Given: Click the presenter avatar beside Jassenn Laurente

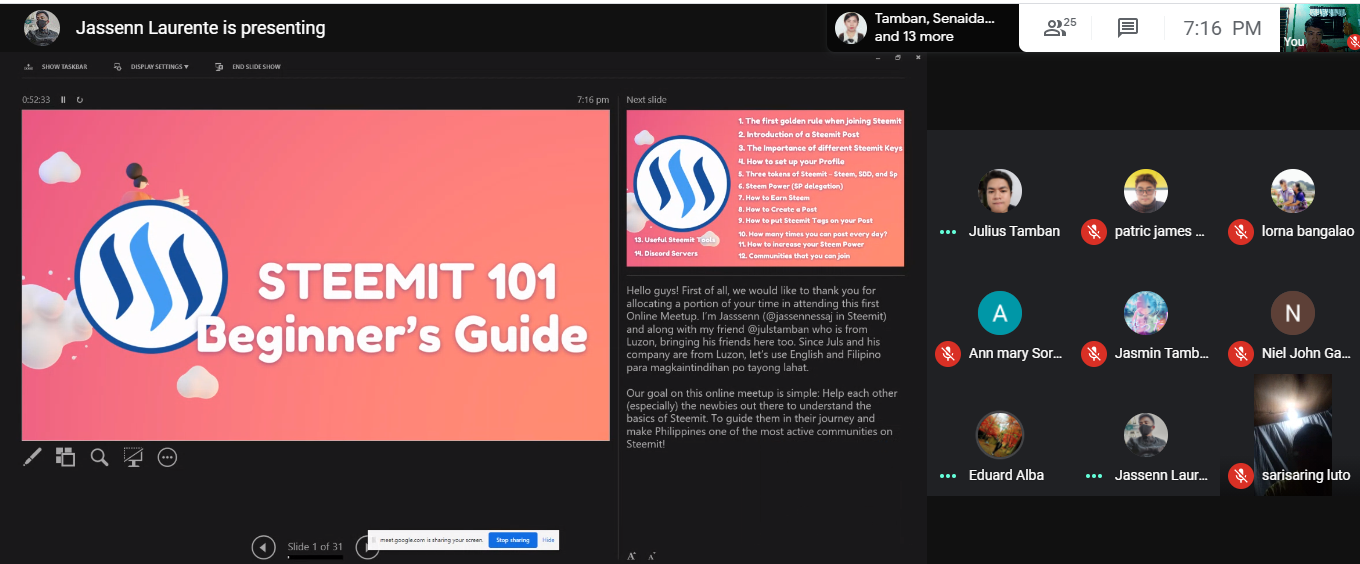Looking at the screenshot, I should [41, 28].
